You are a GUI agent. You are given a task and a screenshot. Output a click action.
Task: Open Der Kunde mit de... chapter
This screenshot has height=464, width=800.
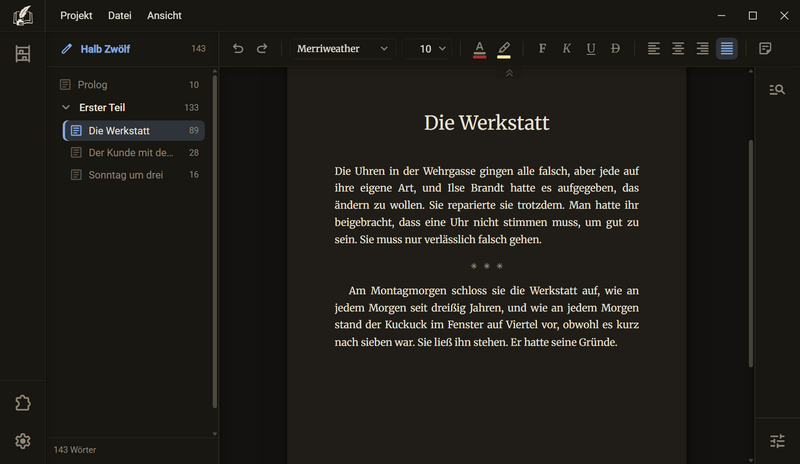click(x=134, y=153)
